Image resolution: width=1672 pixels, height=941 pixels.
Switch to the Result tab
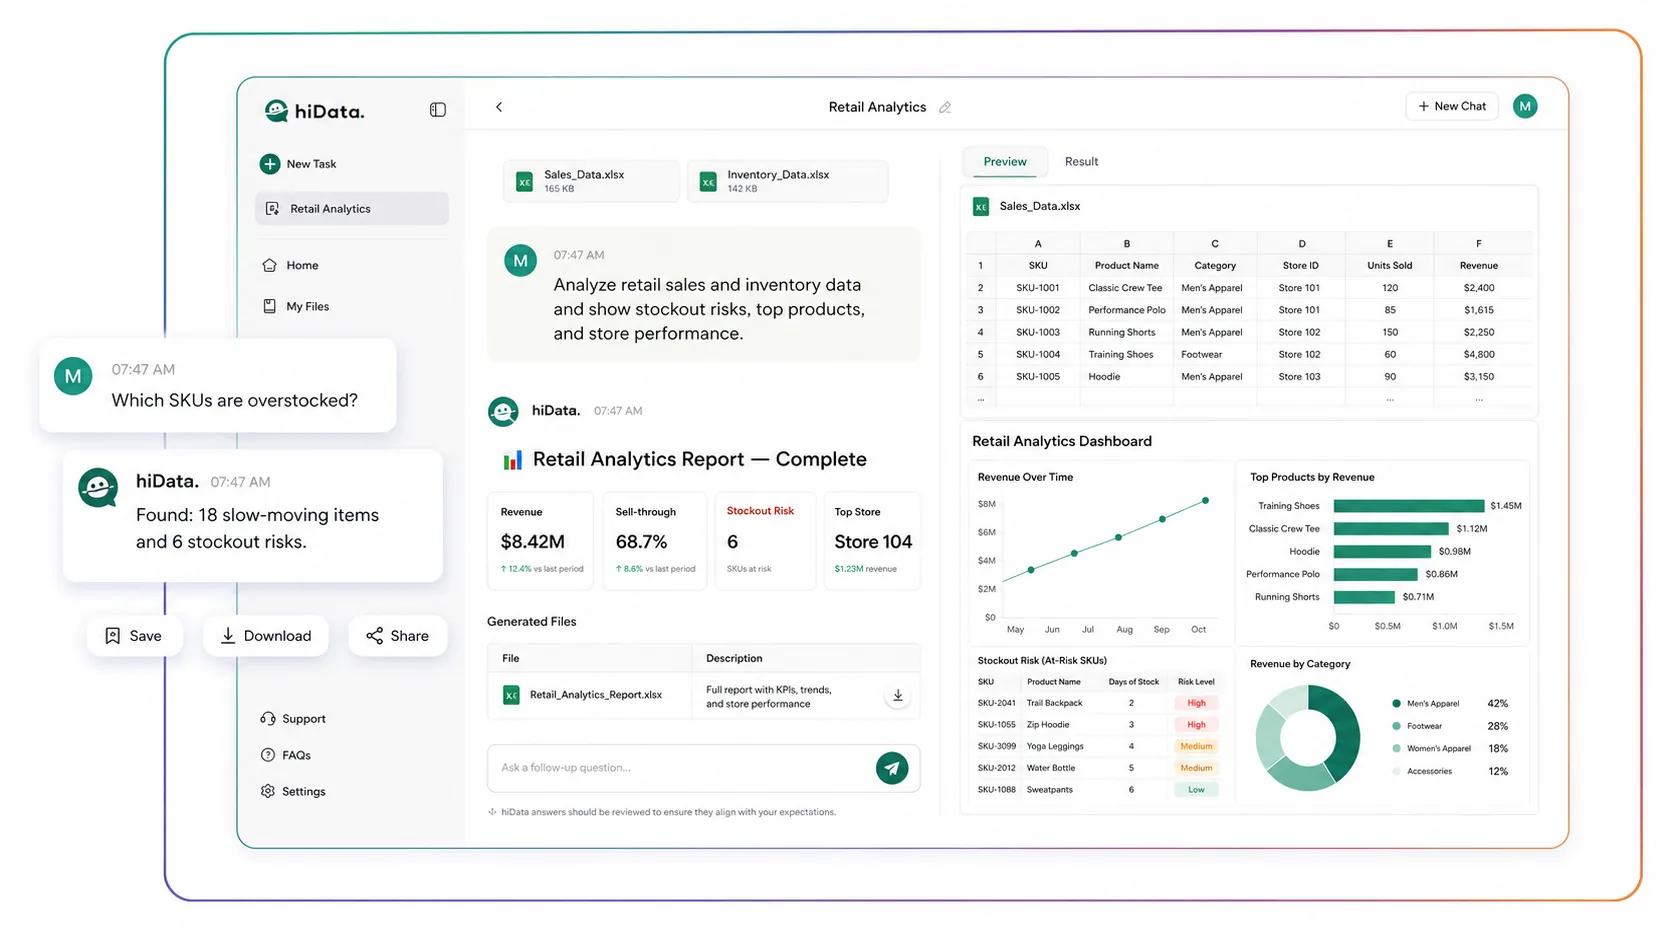(1081, 161)
